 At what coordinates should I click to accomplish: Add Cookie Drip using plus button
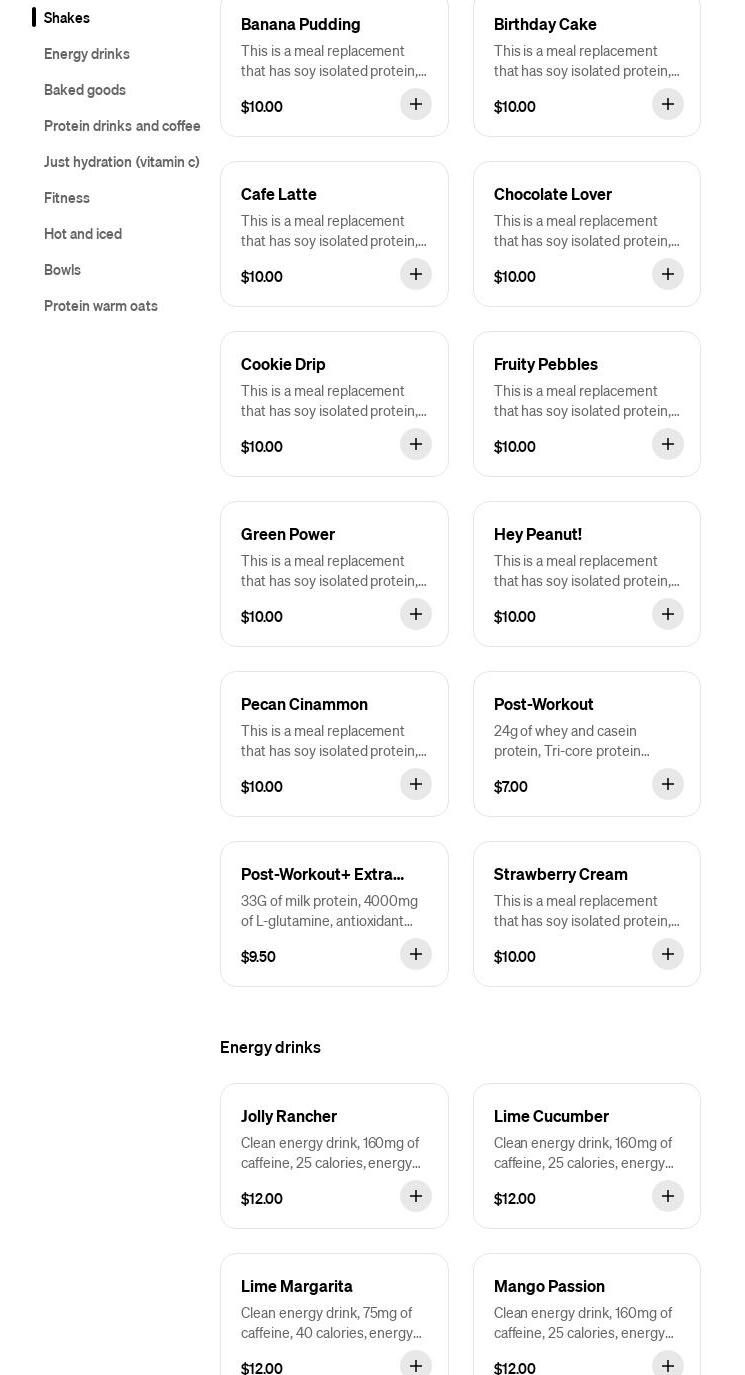pos(416,444)
